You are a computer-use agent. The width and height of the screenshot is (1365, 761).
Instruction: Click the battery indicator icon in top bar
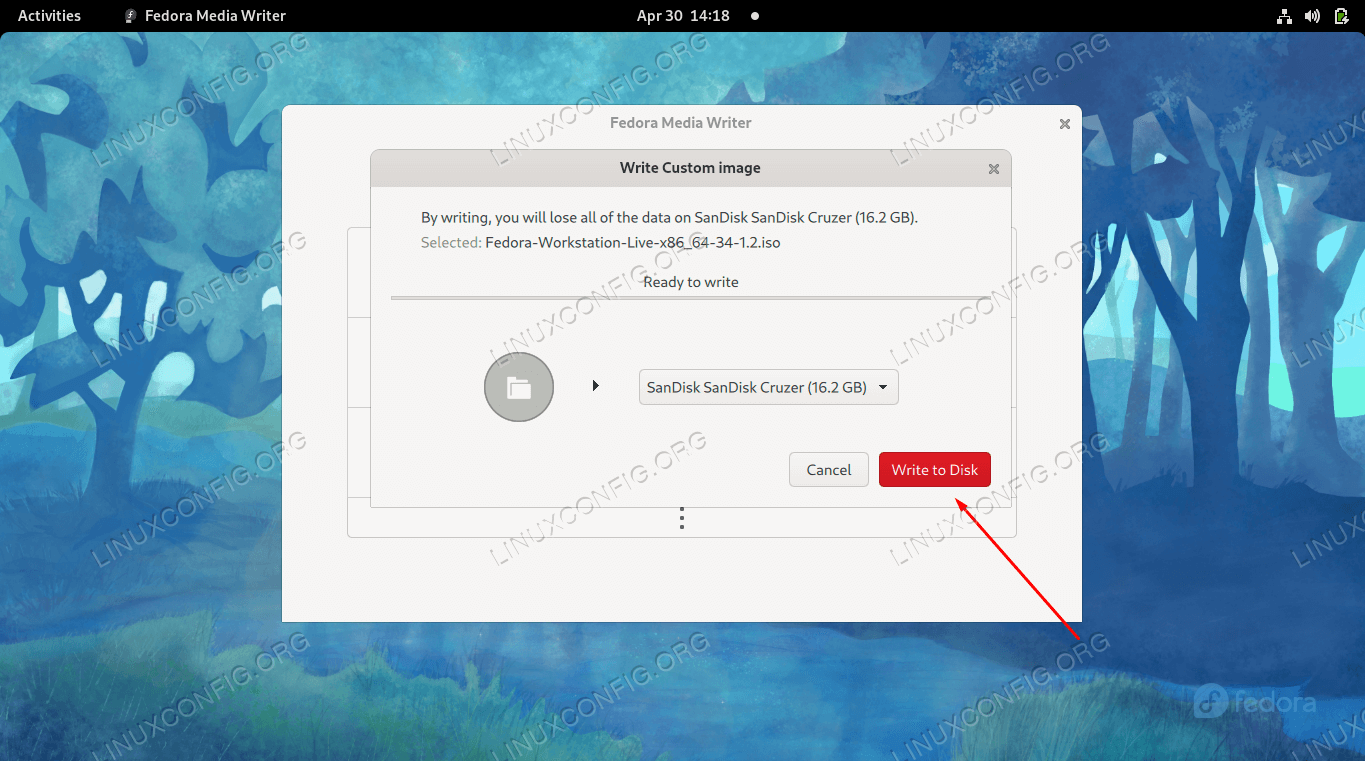(x=1340, y=16)
